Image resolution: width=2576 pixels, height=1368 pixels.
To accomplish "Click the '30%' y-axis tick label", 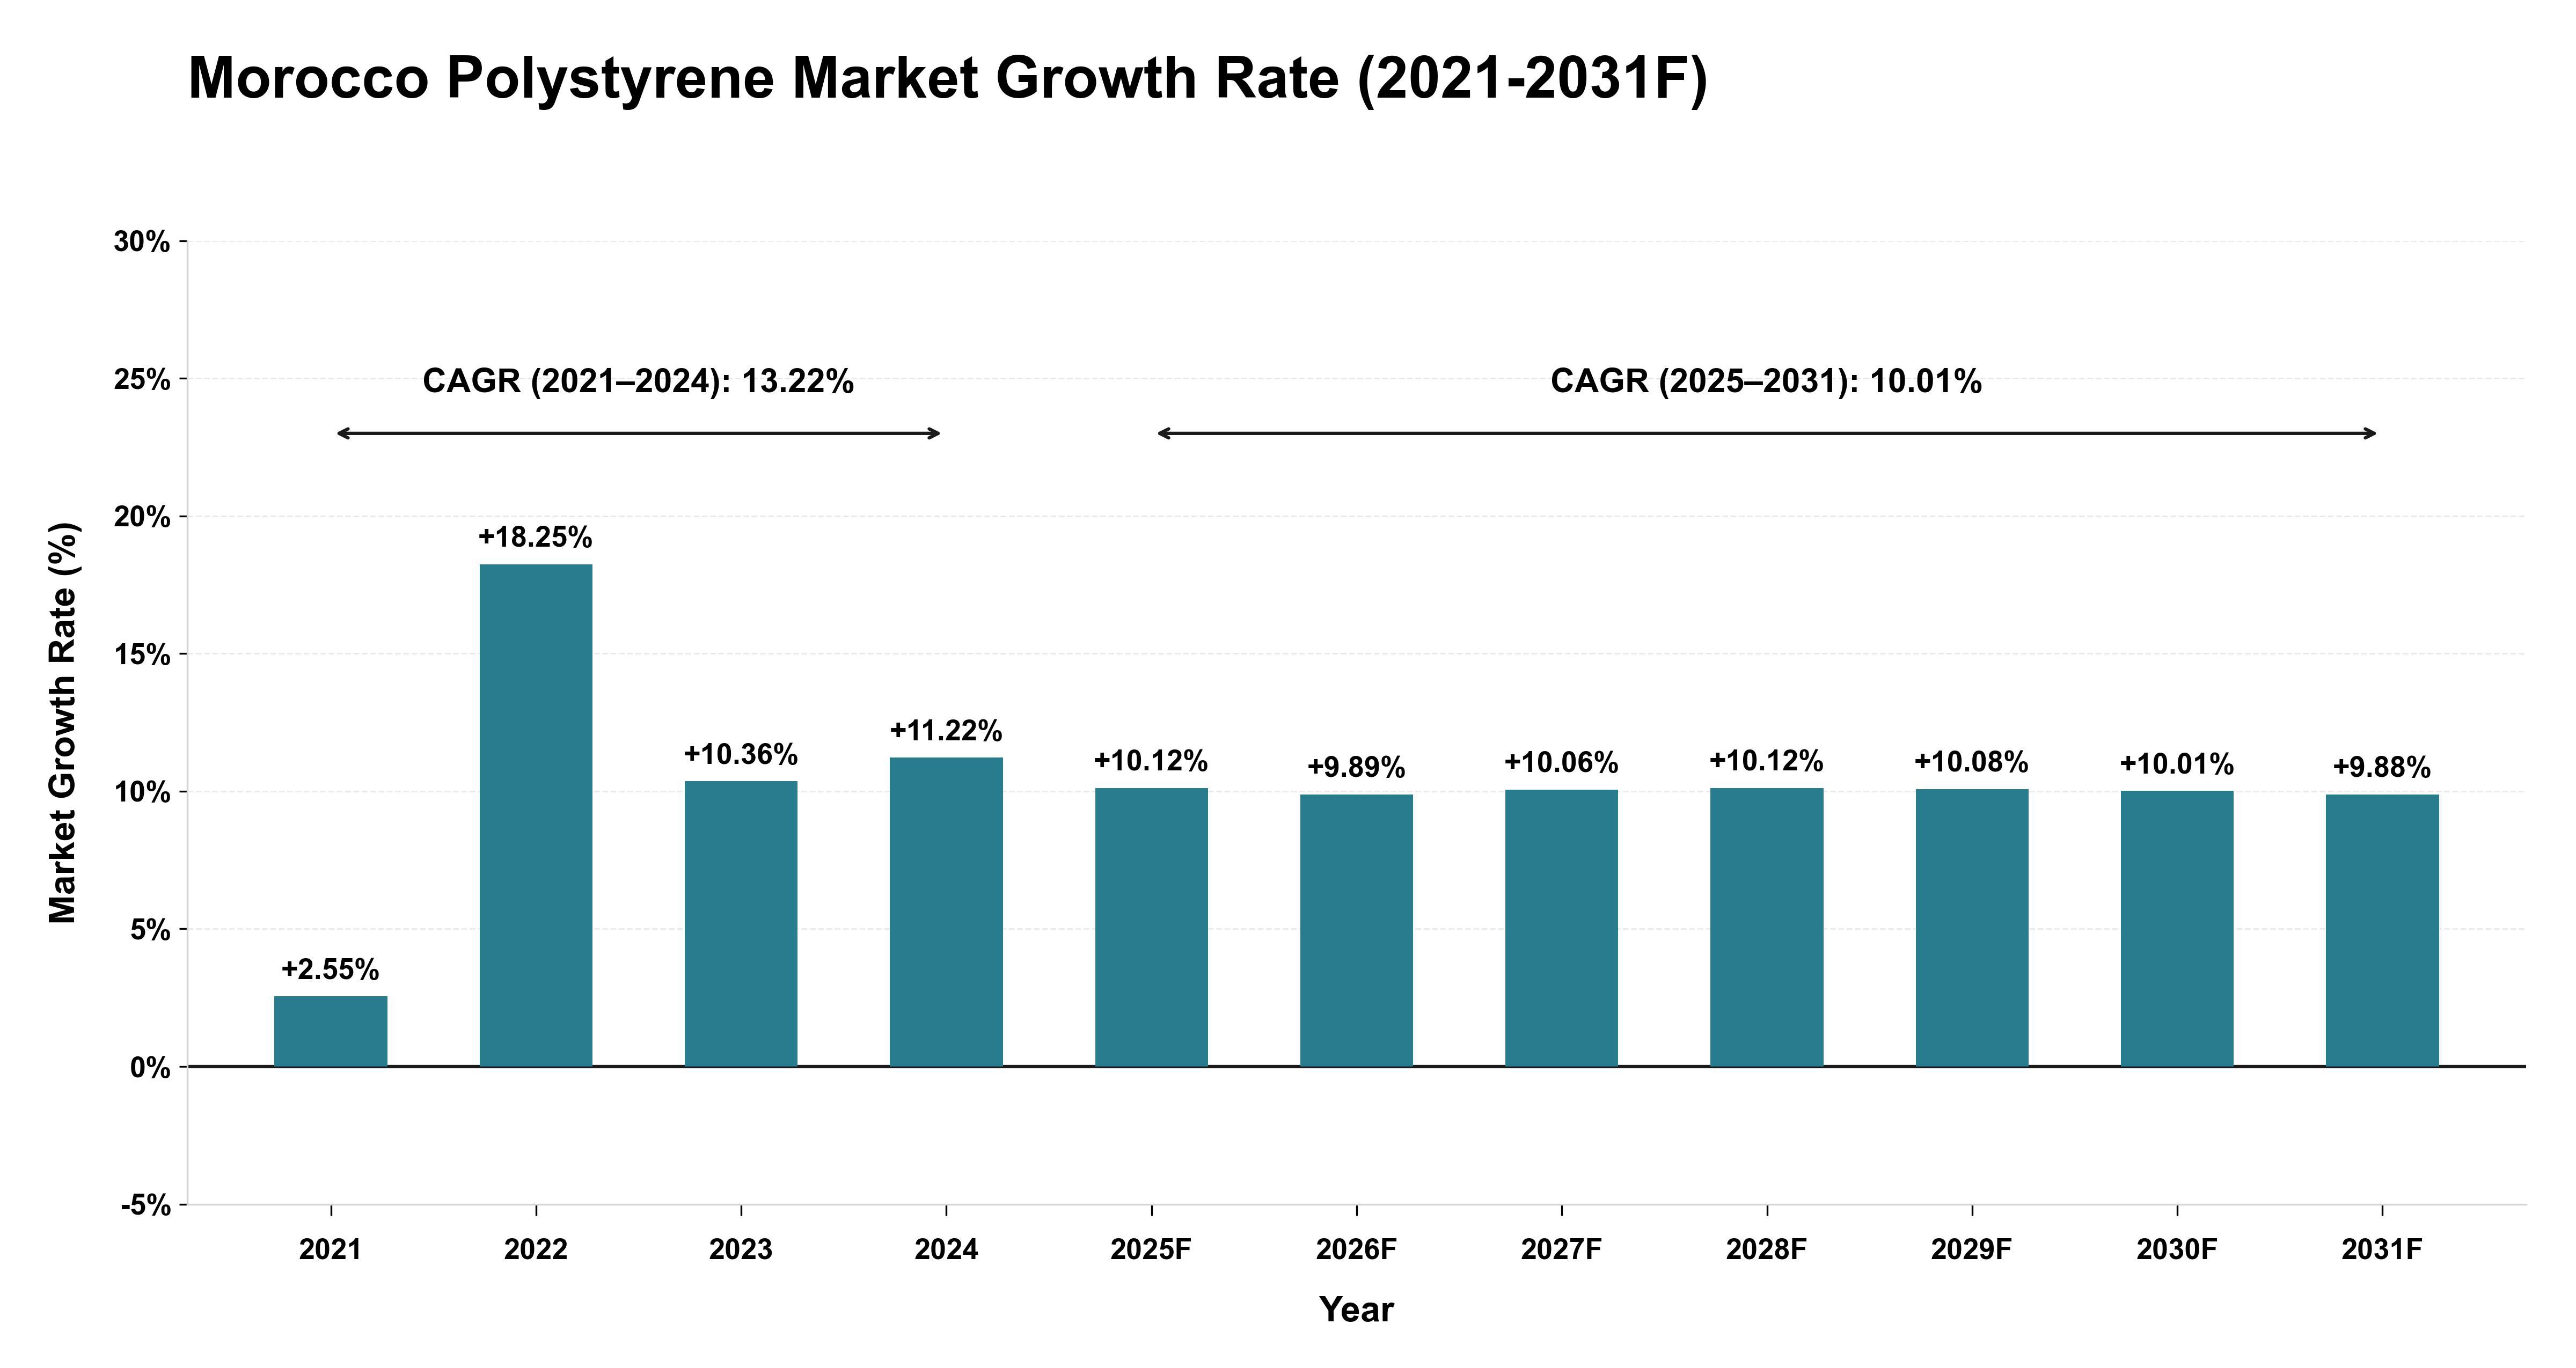I will coord(142,242).
